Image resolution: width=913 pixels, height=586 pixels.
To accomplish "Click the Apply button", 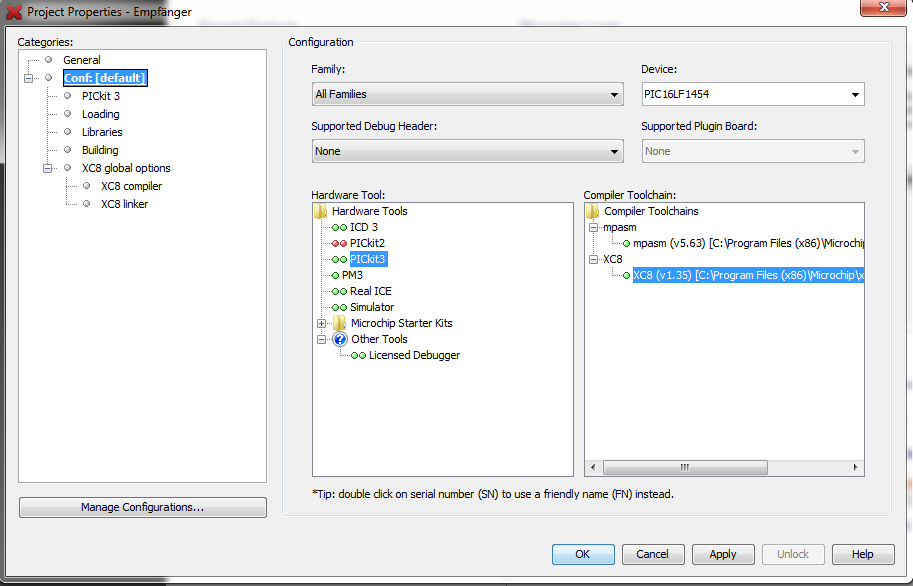I will 723,555.
